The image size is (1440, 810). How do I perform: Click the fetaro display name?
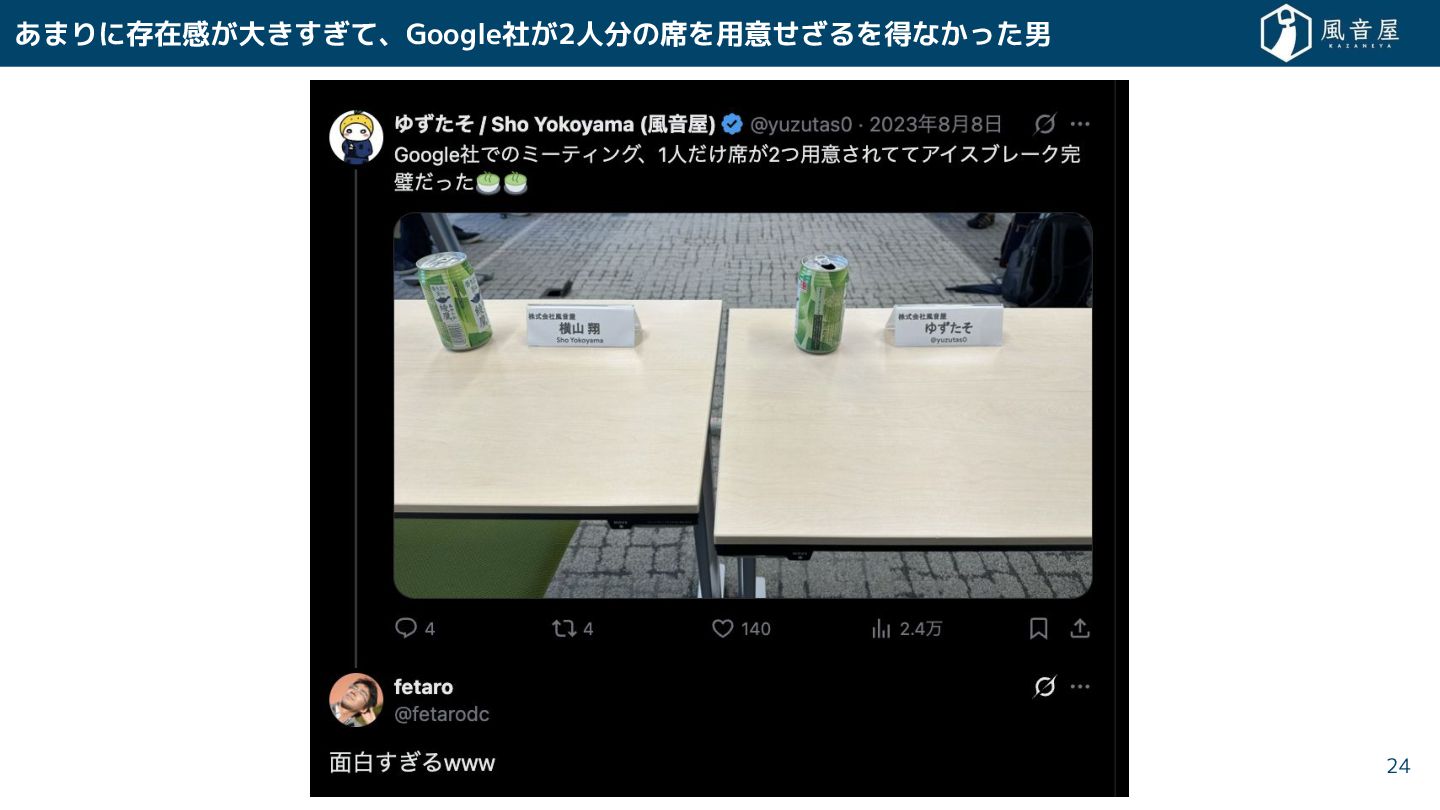[x=423, y=687]
